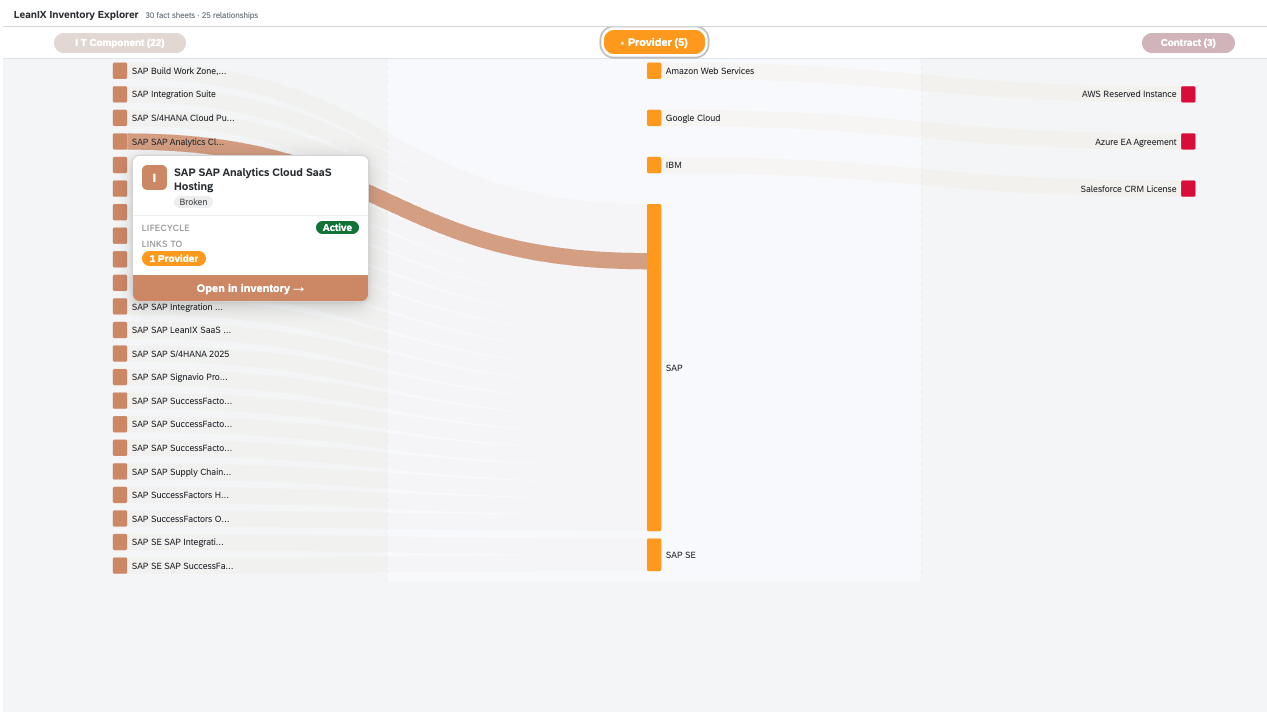Select the SAP SAP Analytics Cl... node square
The image size is (1267, 712).
click(120, 142)
